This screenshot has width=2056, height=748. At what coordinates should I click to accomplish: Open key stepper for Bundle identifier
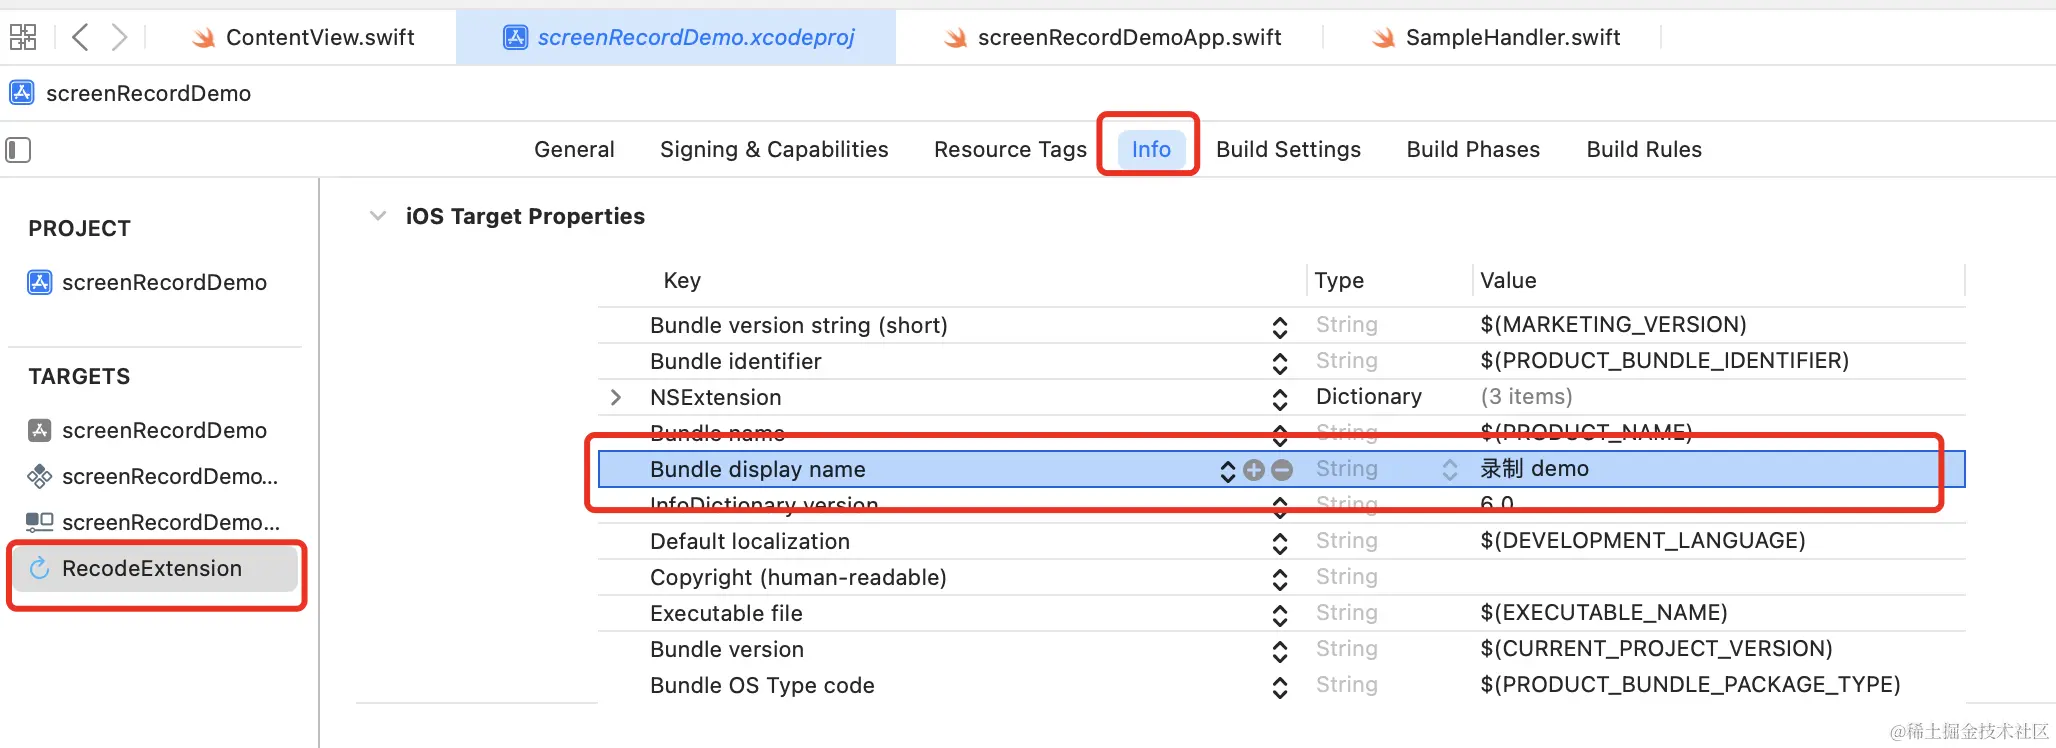coord(1280,363)
